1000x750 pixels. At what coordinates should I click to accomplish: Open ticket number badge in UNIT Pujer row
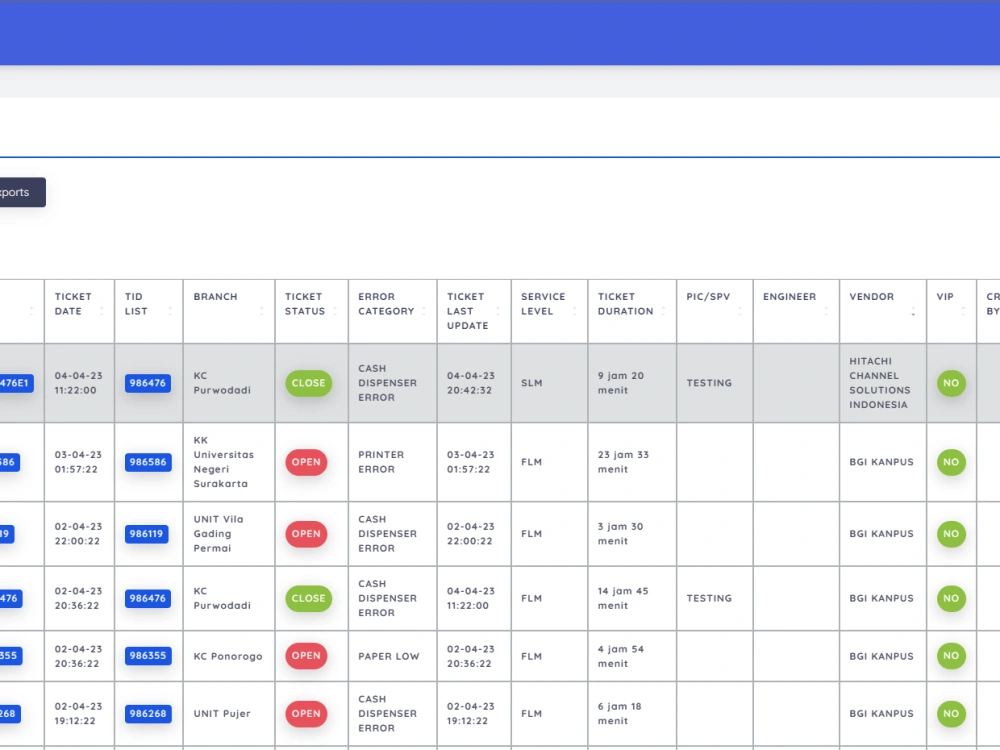[10, 714]
